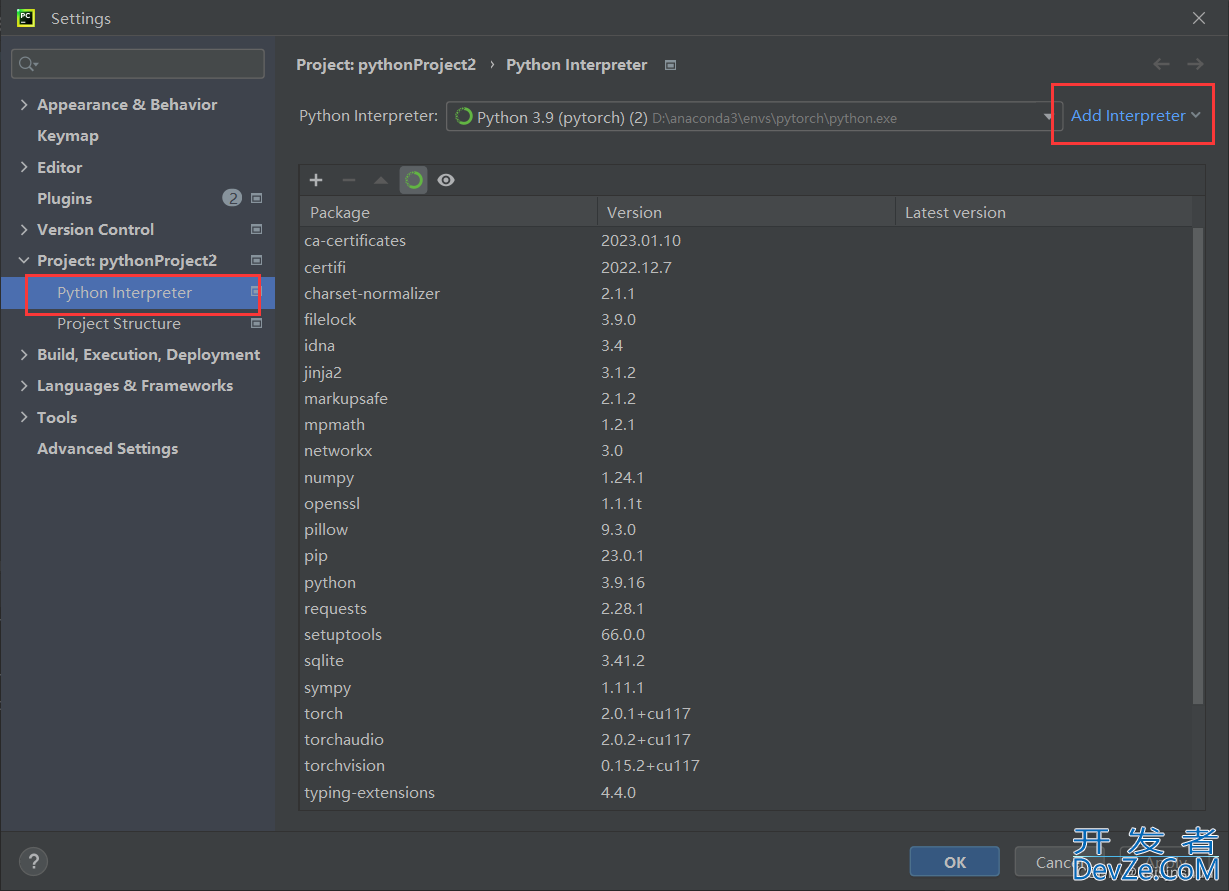Click the PyCharm logo in the title bar
Screen dimensions: 1229x891
tap(26, 18)
